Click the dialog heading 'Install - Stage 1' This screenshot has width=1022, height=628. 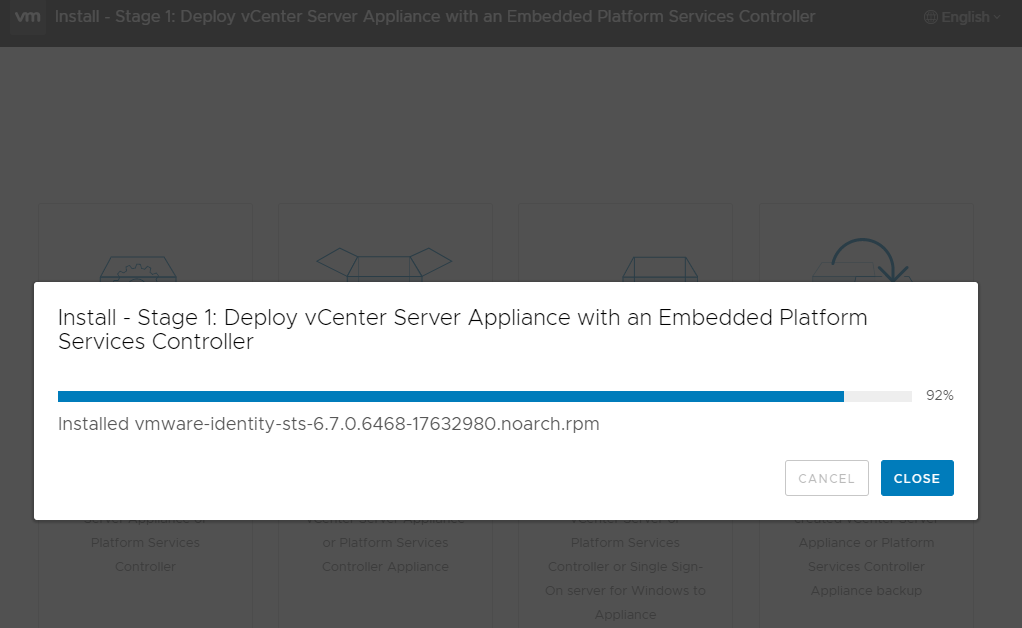point(462,330)
